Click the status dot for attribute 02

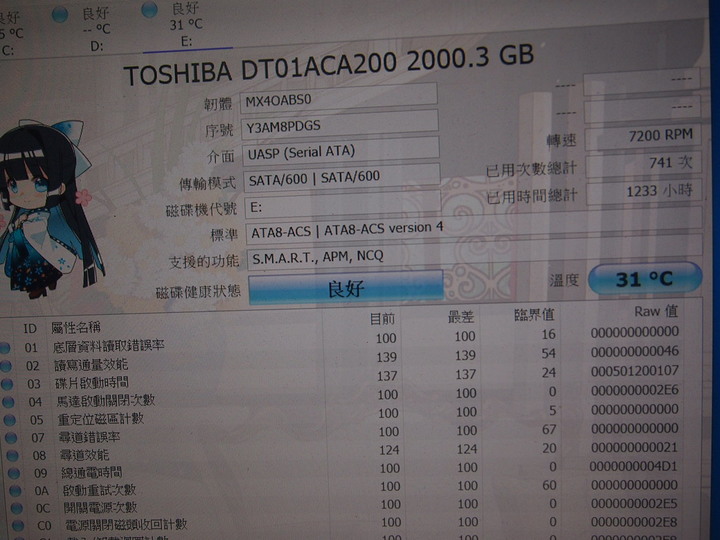(x=6, y=366)
